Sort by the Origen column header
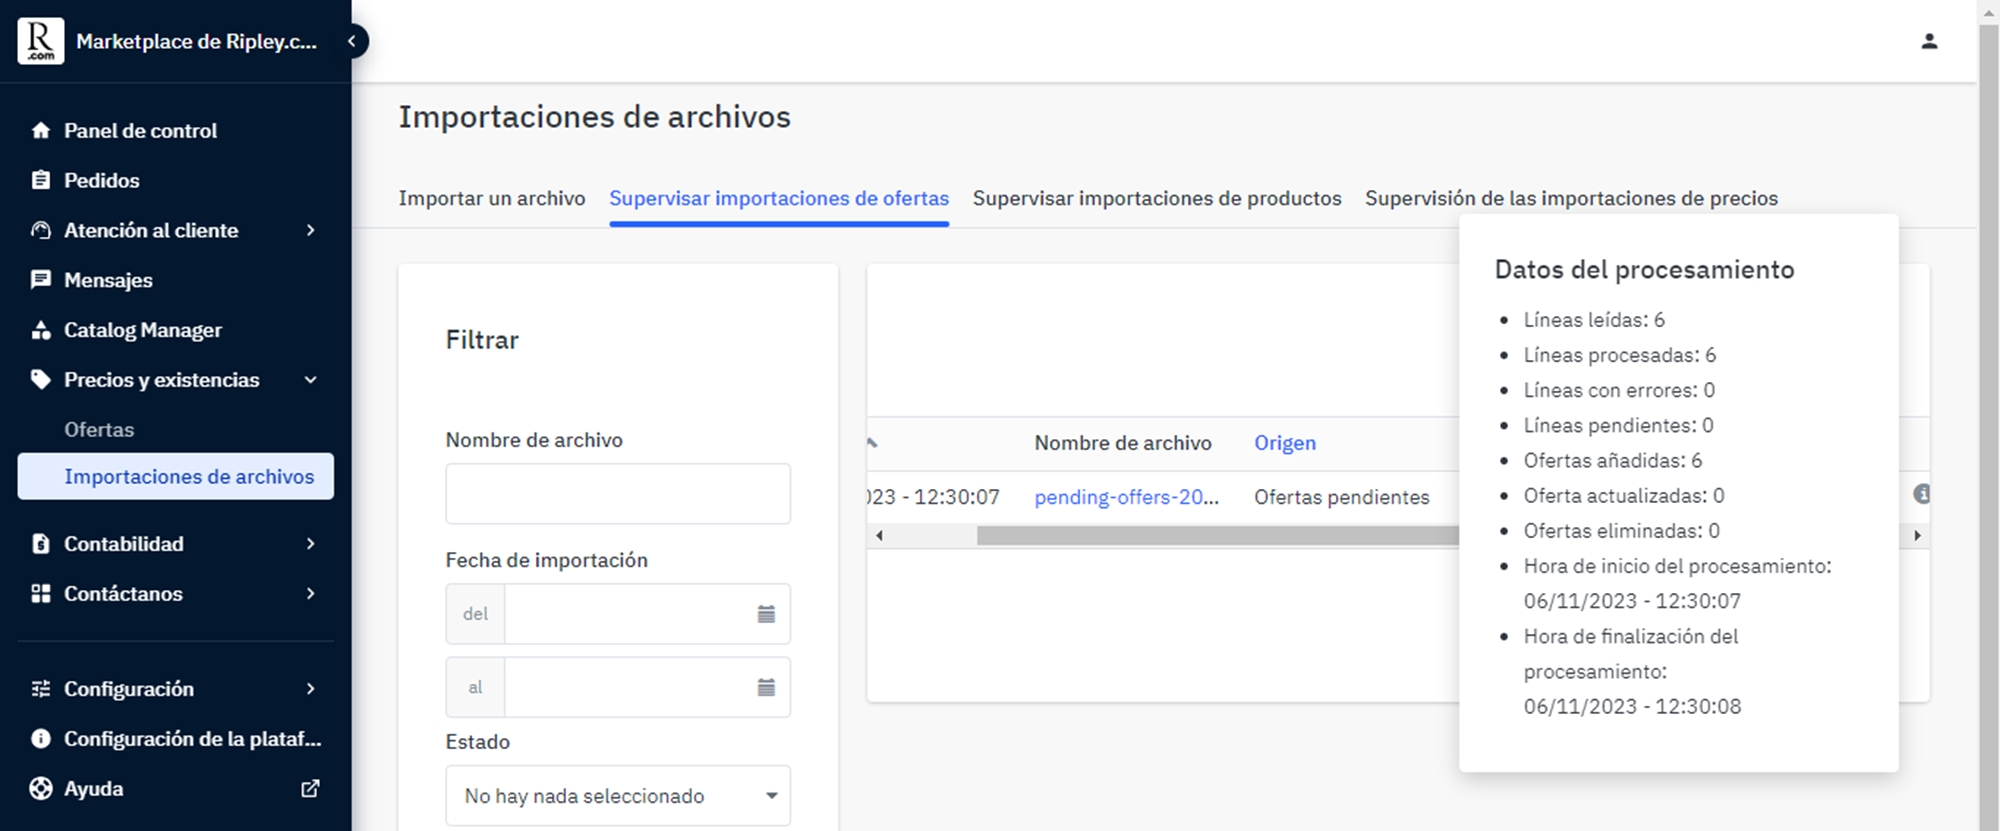 [x=1285, y=443]
